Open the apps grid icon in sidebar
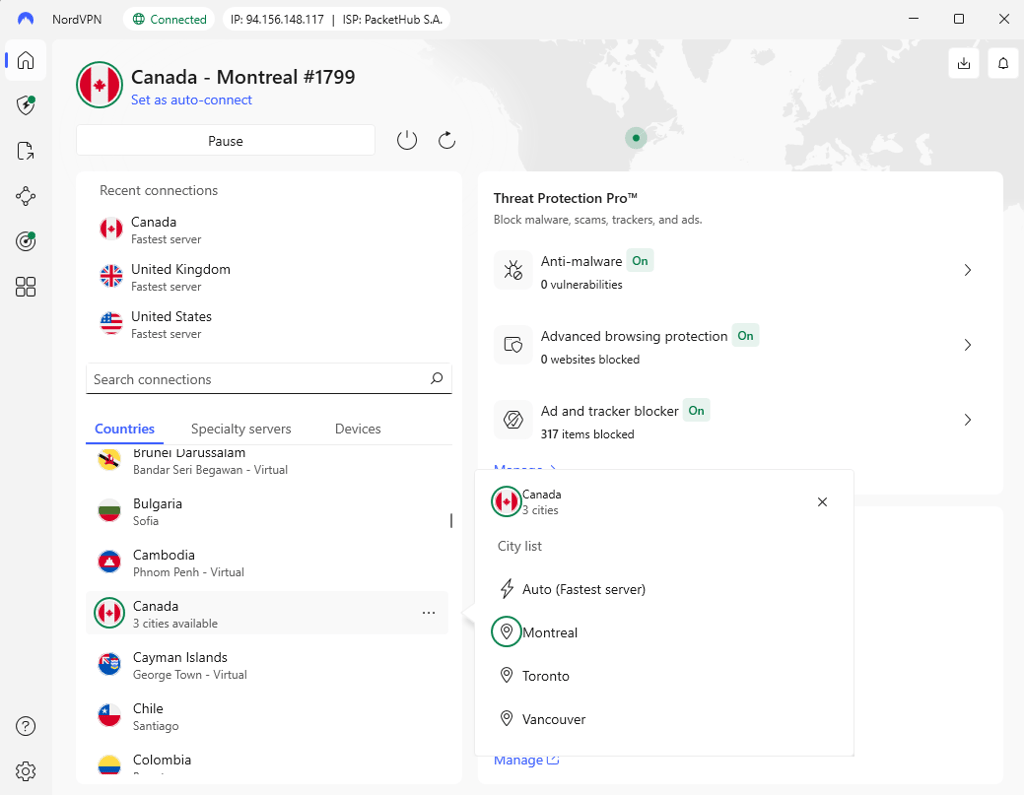This screenshot has width=1024, height=795. (x=25, y=287)
